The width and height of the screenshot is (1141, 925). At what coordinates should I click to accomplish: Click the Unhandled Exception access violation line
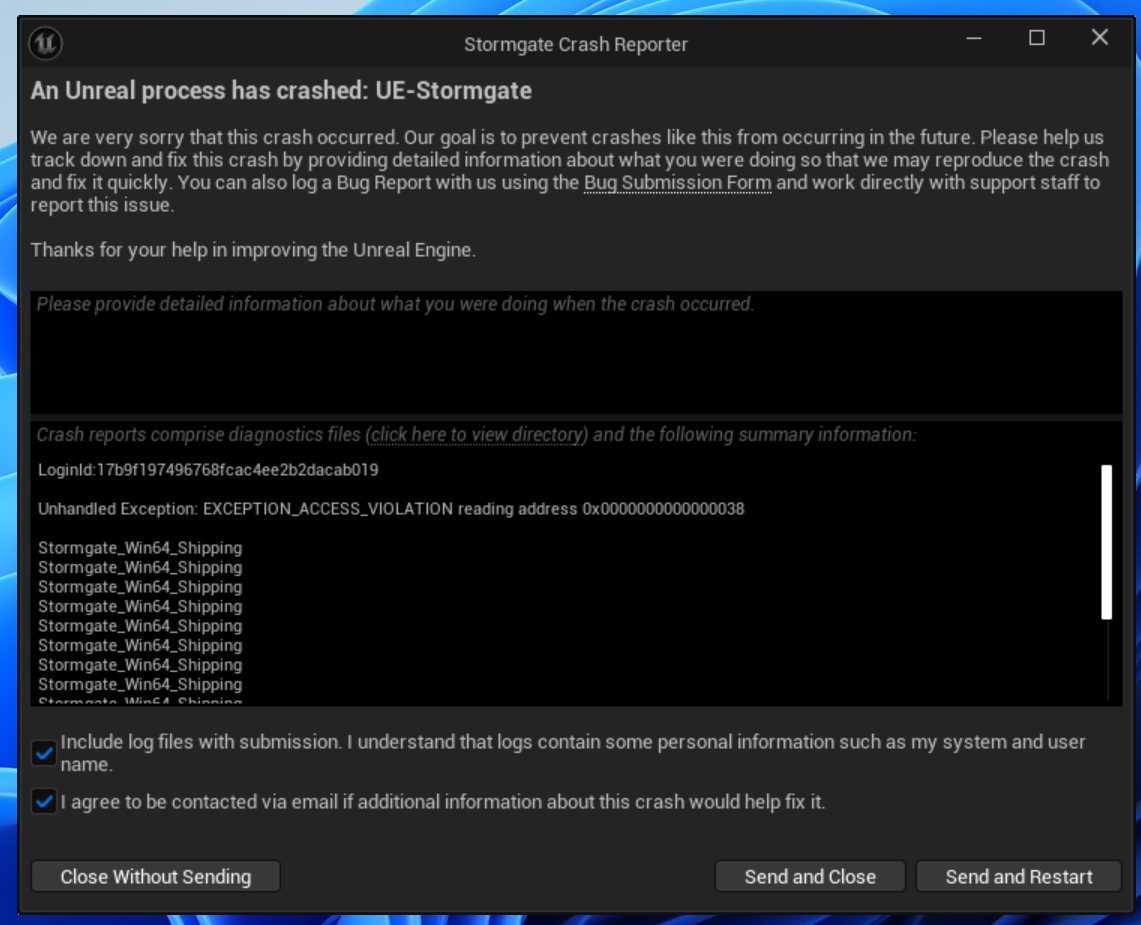pos(391,509)
